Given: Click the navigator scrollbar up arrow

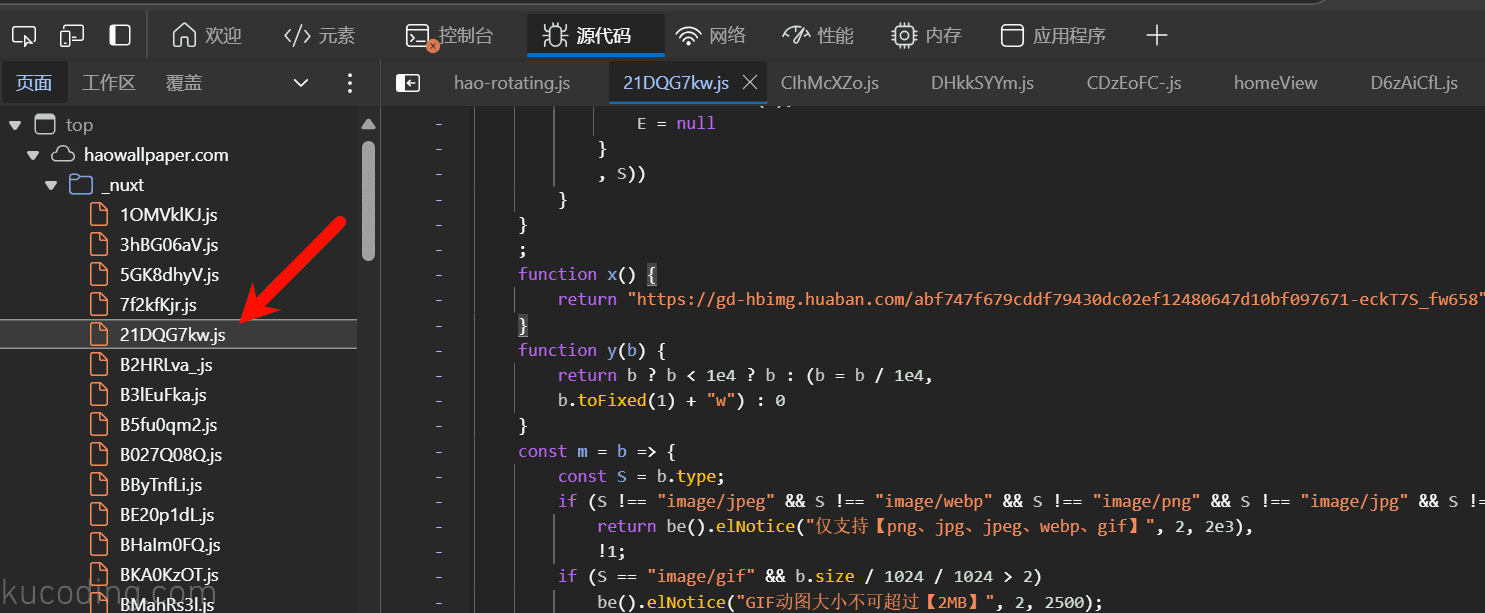Looking at the screenshot, I should coord(368,125).
